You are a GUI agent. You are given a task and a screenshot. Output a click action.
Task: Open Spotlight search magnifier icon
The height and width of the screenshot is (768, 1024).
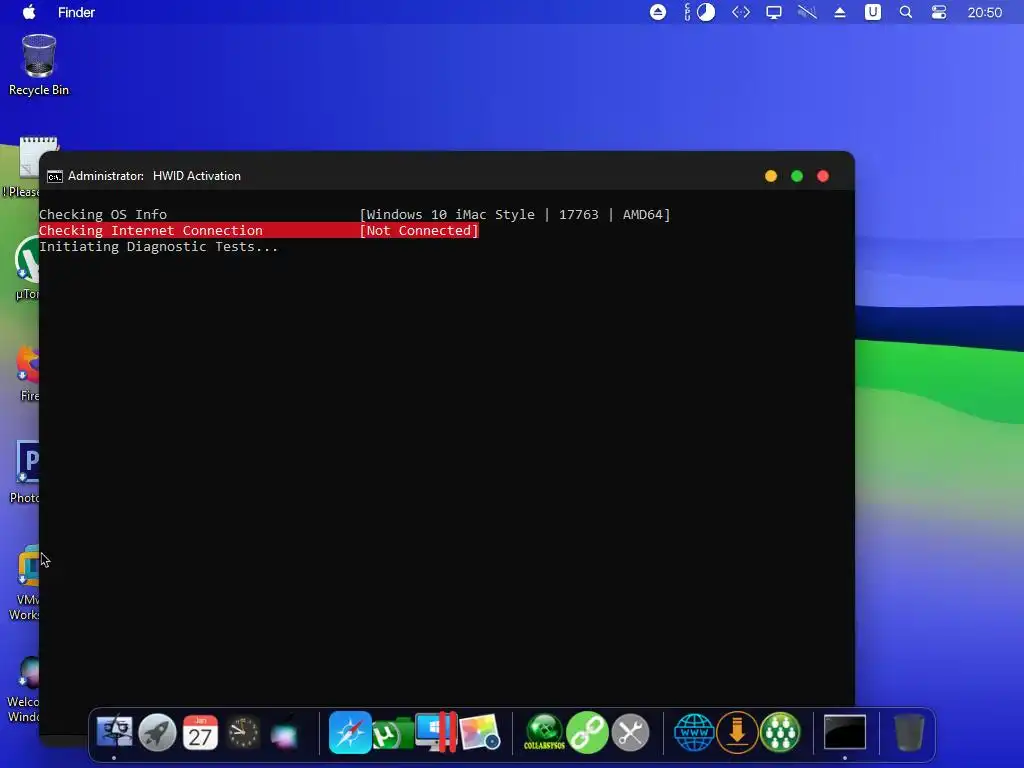tap(906, 12)
